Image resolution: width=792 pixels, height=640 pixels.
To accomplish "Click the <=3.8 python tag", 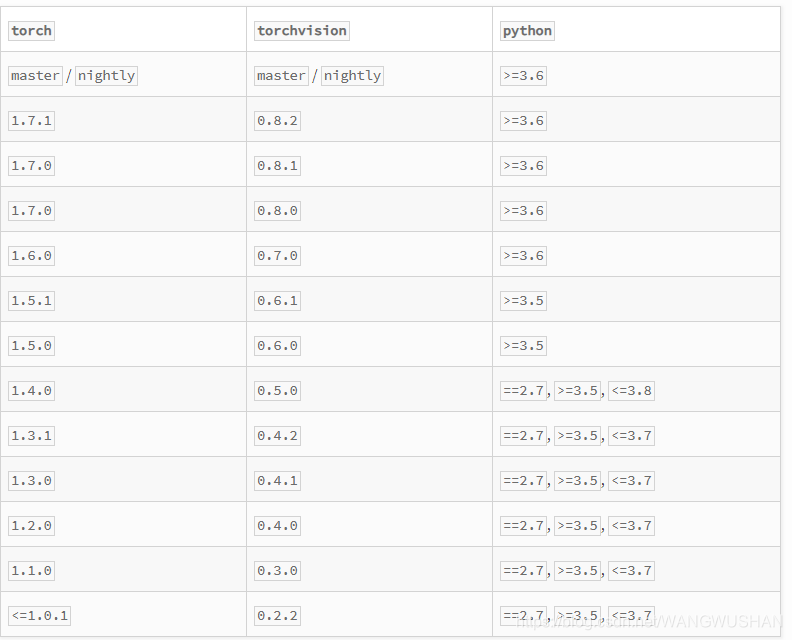I will coord(631,391).
